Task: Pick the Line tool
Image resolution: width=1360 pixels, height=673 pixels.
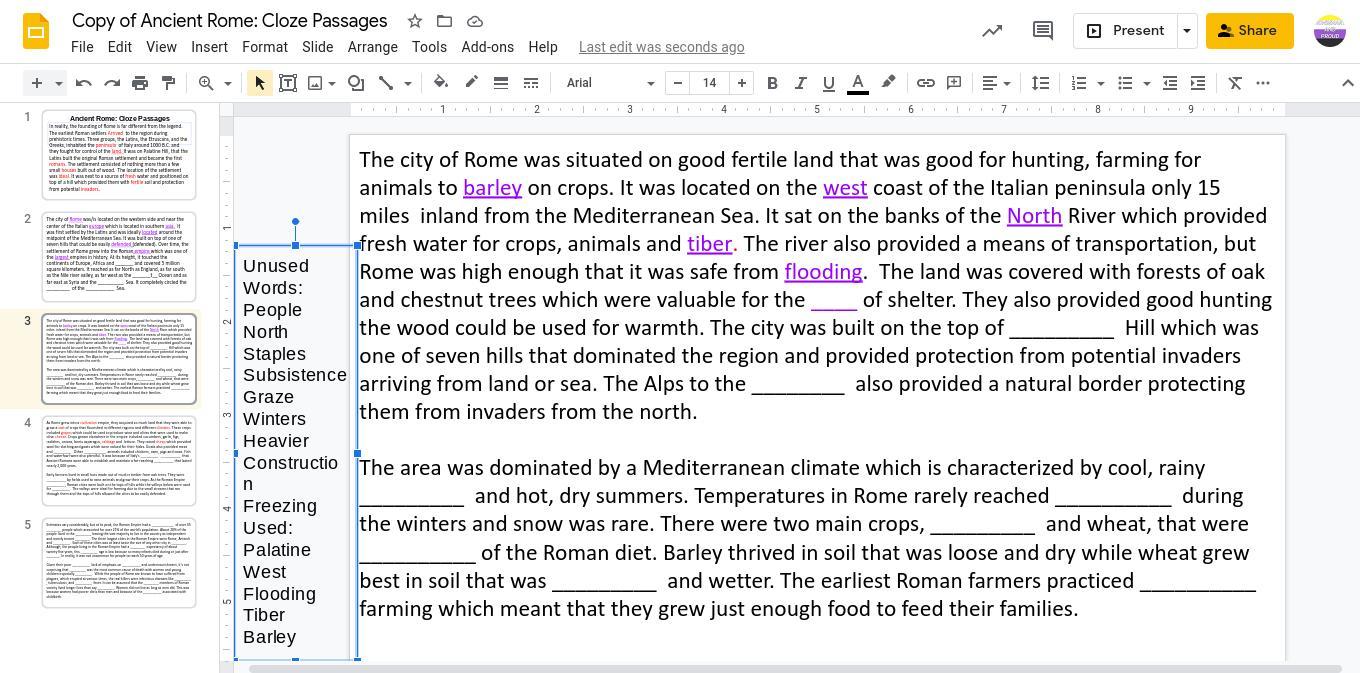Action: point(386,83)
